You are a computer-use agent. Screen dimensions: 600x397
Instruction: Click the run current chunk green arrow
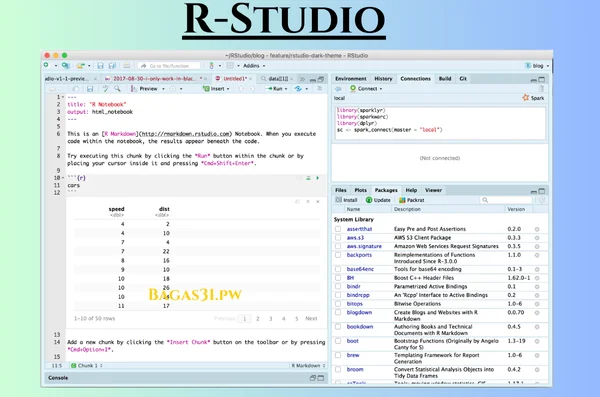(x=317, y=178)
